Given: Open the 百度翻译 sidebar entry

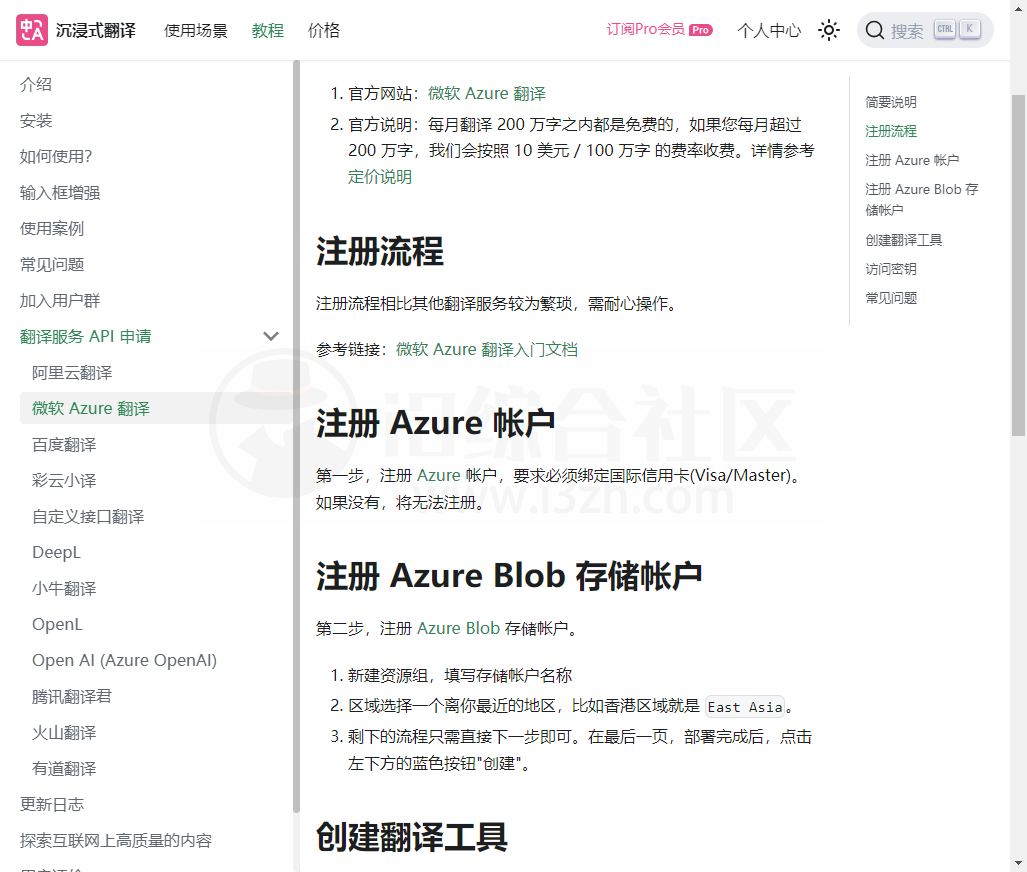Looking at the screenshot, I should pyautogui.click(x=64, y=445).
